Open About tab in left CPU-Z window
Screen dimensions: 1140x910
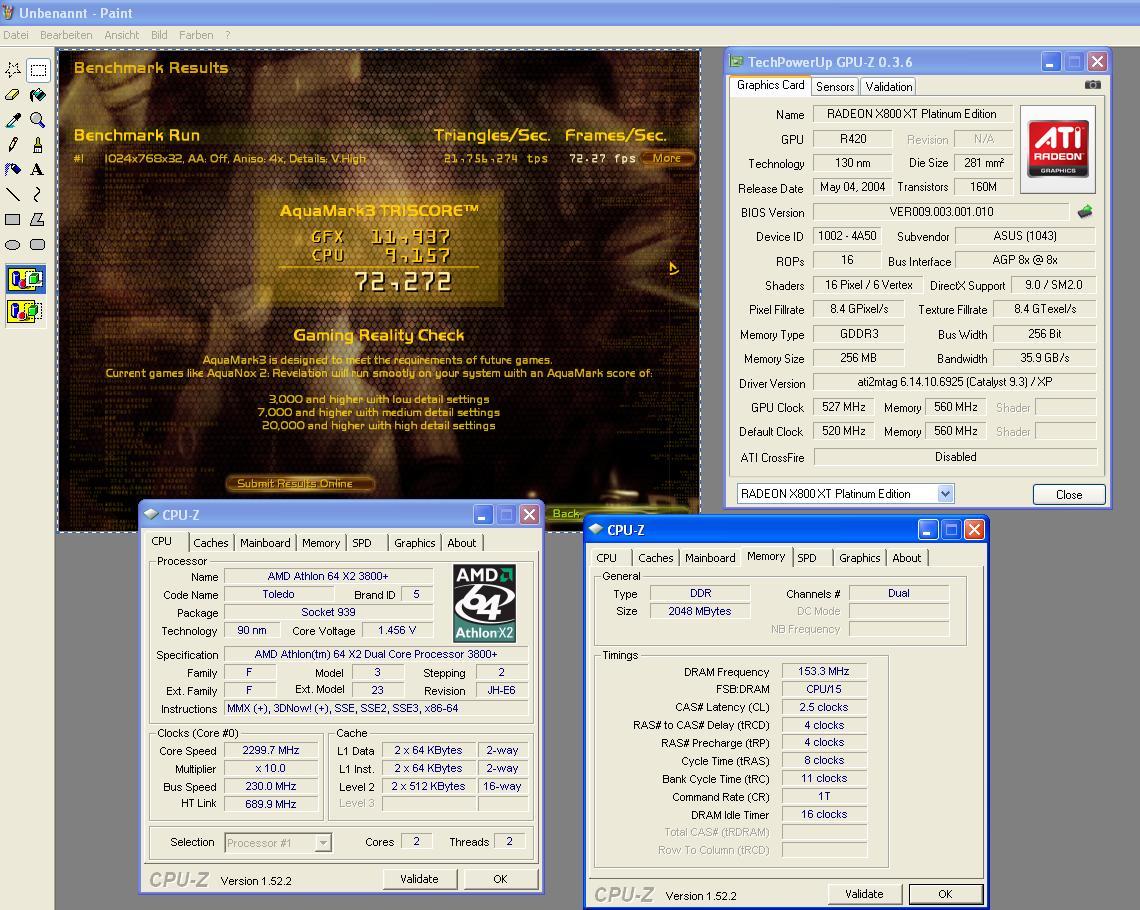click(x=462, y=543)
